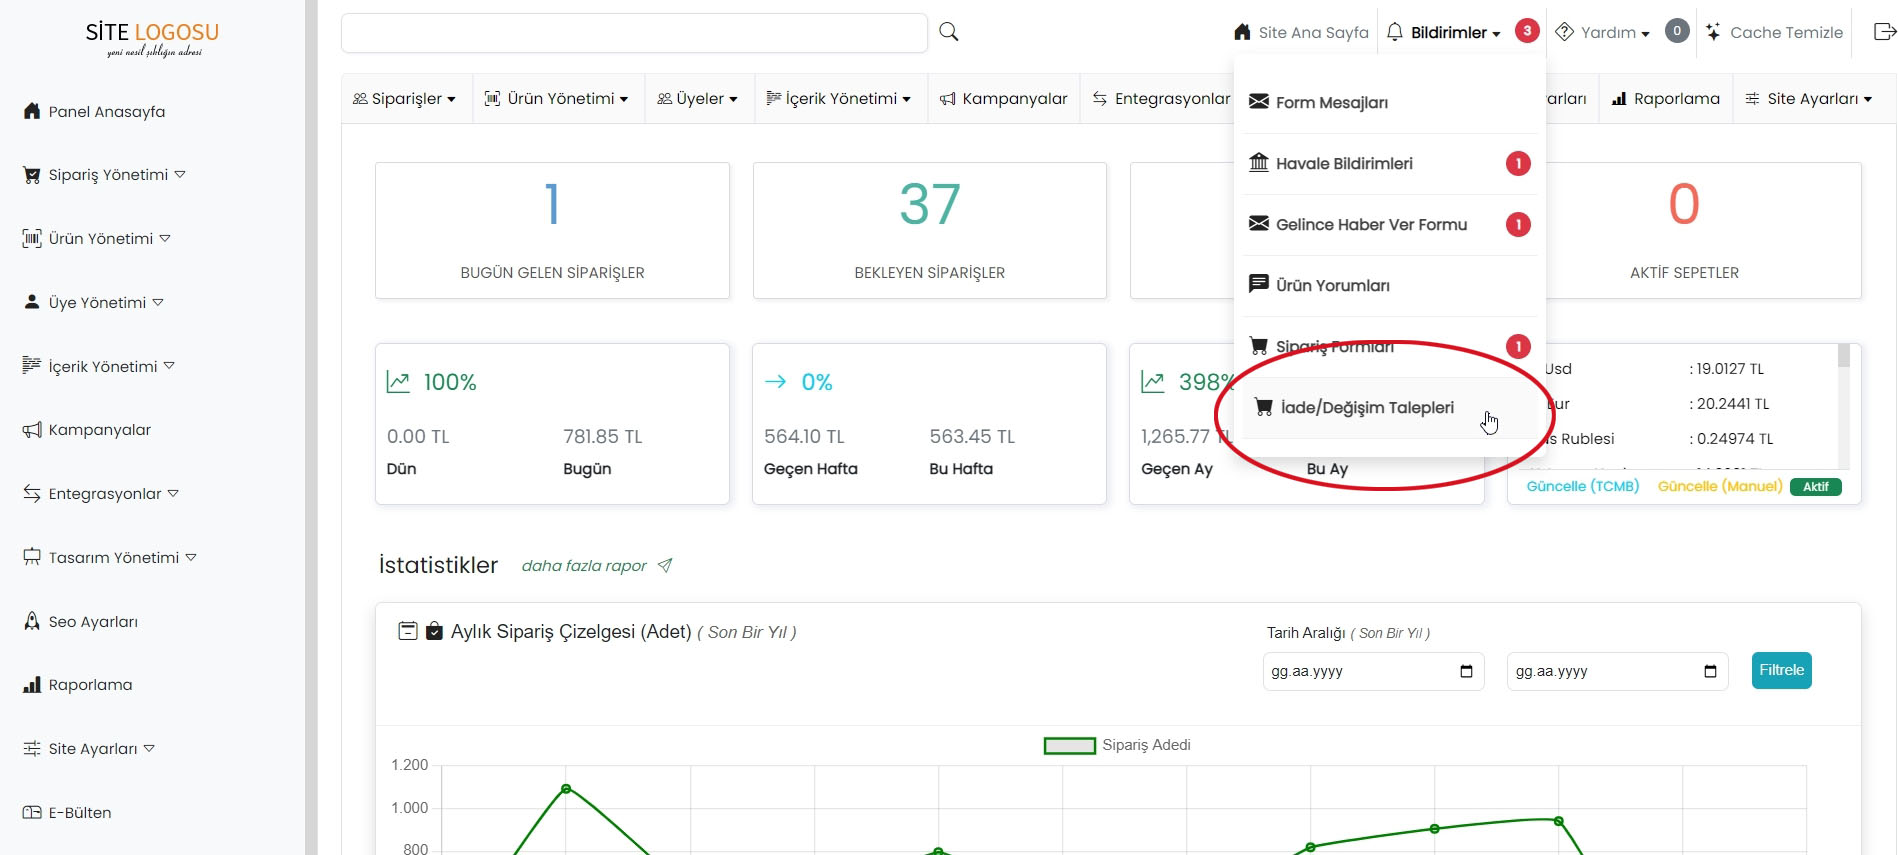Image resolution: width=1898 pixels, height=855 pixels.
Task: Click the Seo Ayarları icon in sidebar
Action: click(x=32, y=621)
